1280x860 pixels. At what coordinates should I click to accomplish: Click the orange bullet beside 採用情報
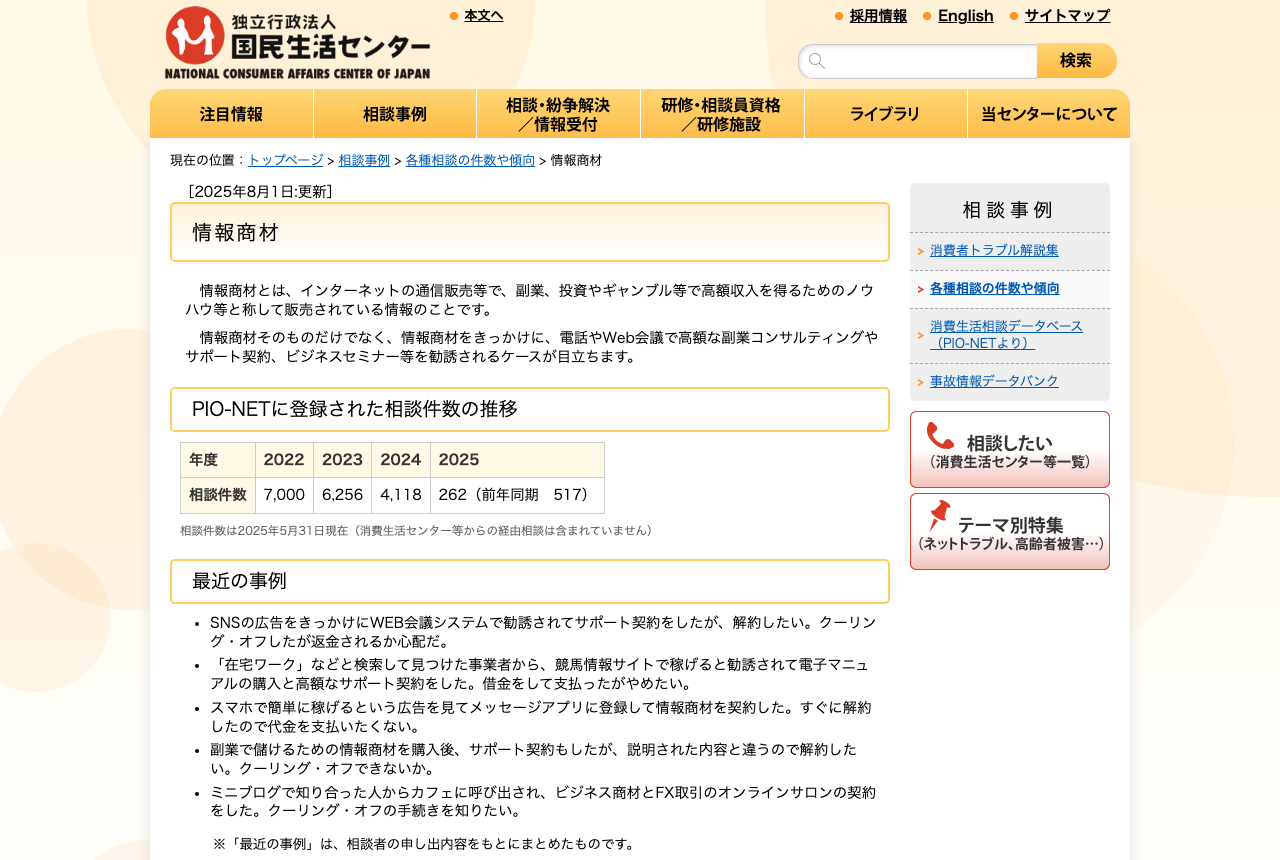pos(839,16)
